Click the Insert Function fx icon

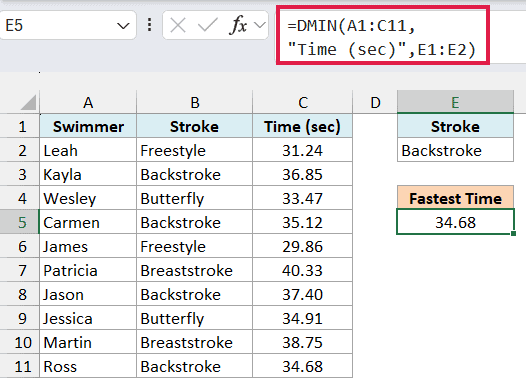[238, 25]
